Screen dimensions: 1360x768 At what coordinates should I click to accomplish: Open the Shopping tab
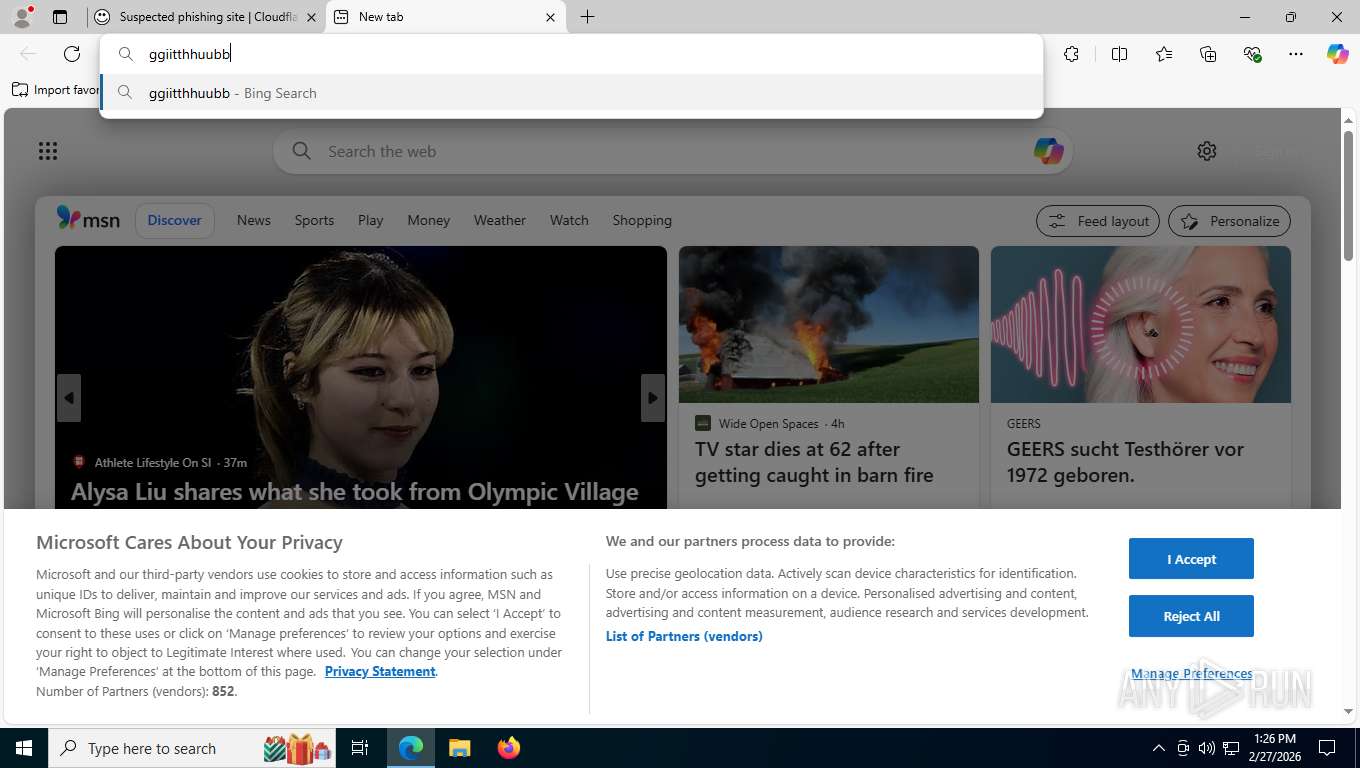(642, 220)
